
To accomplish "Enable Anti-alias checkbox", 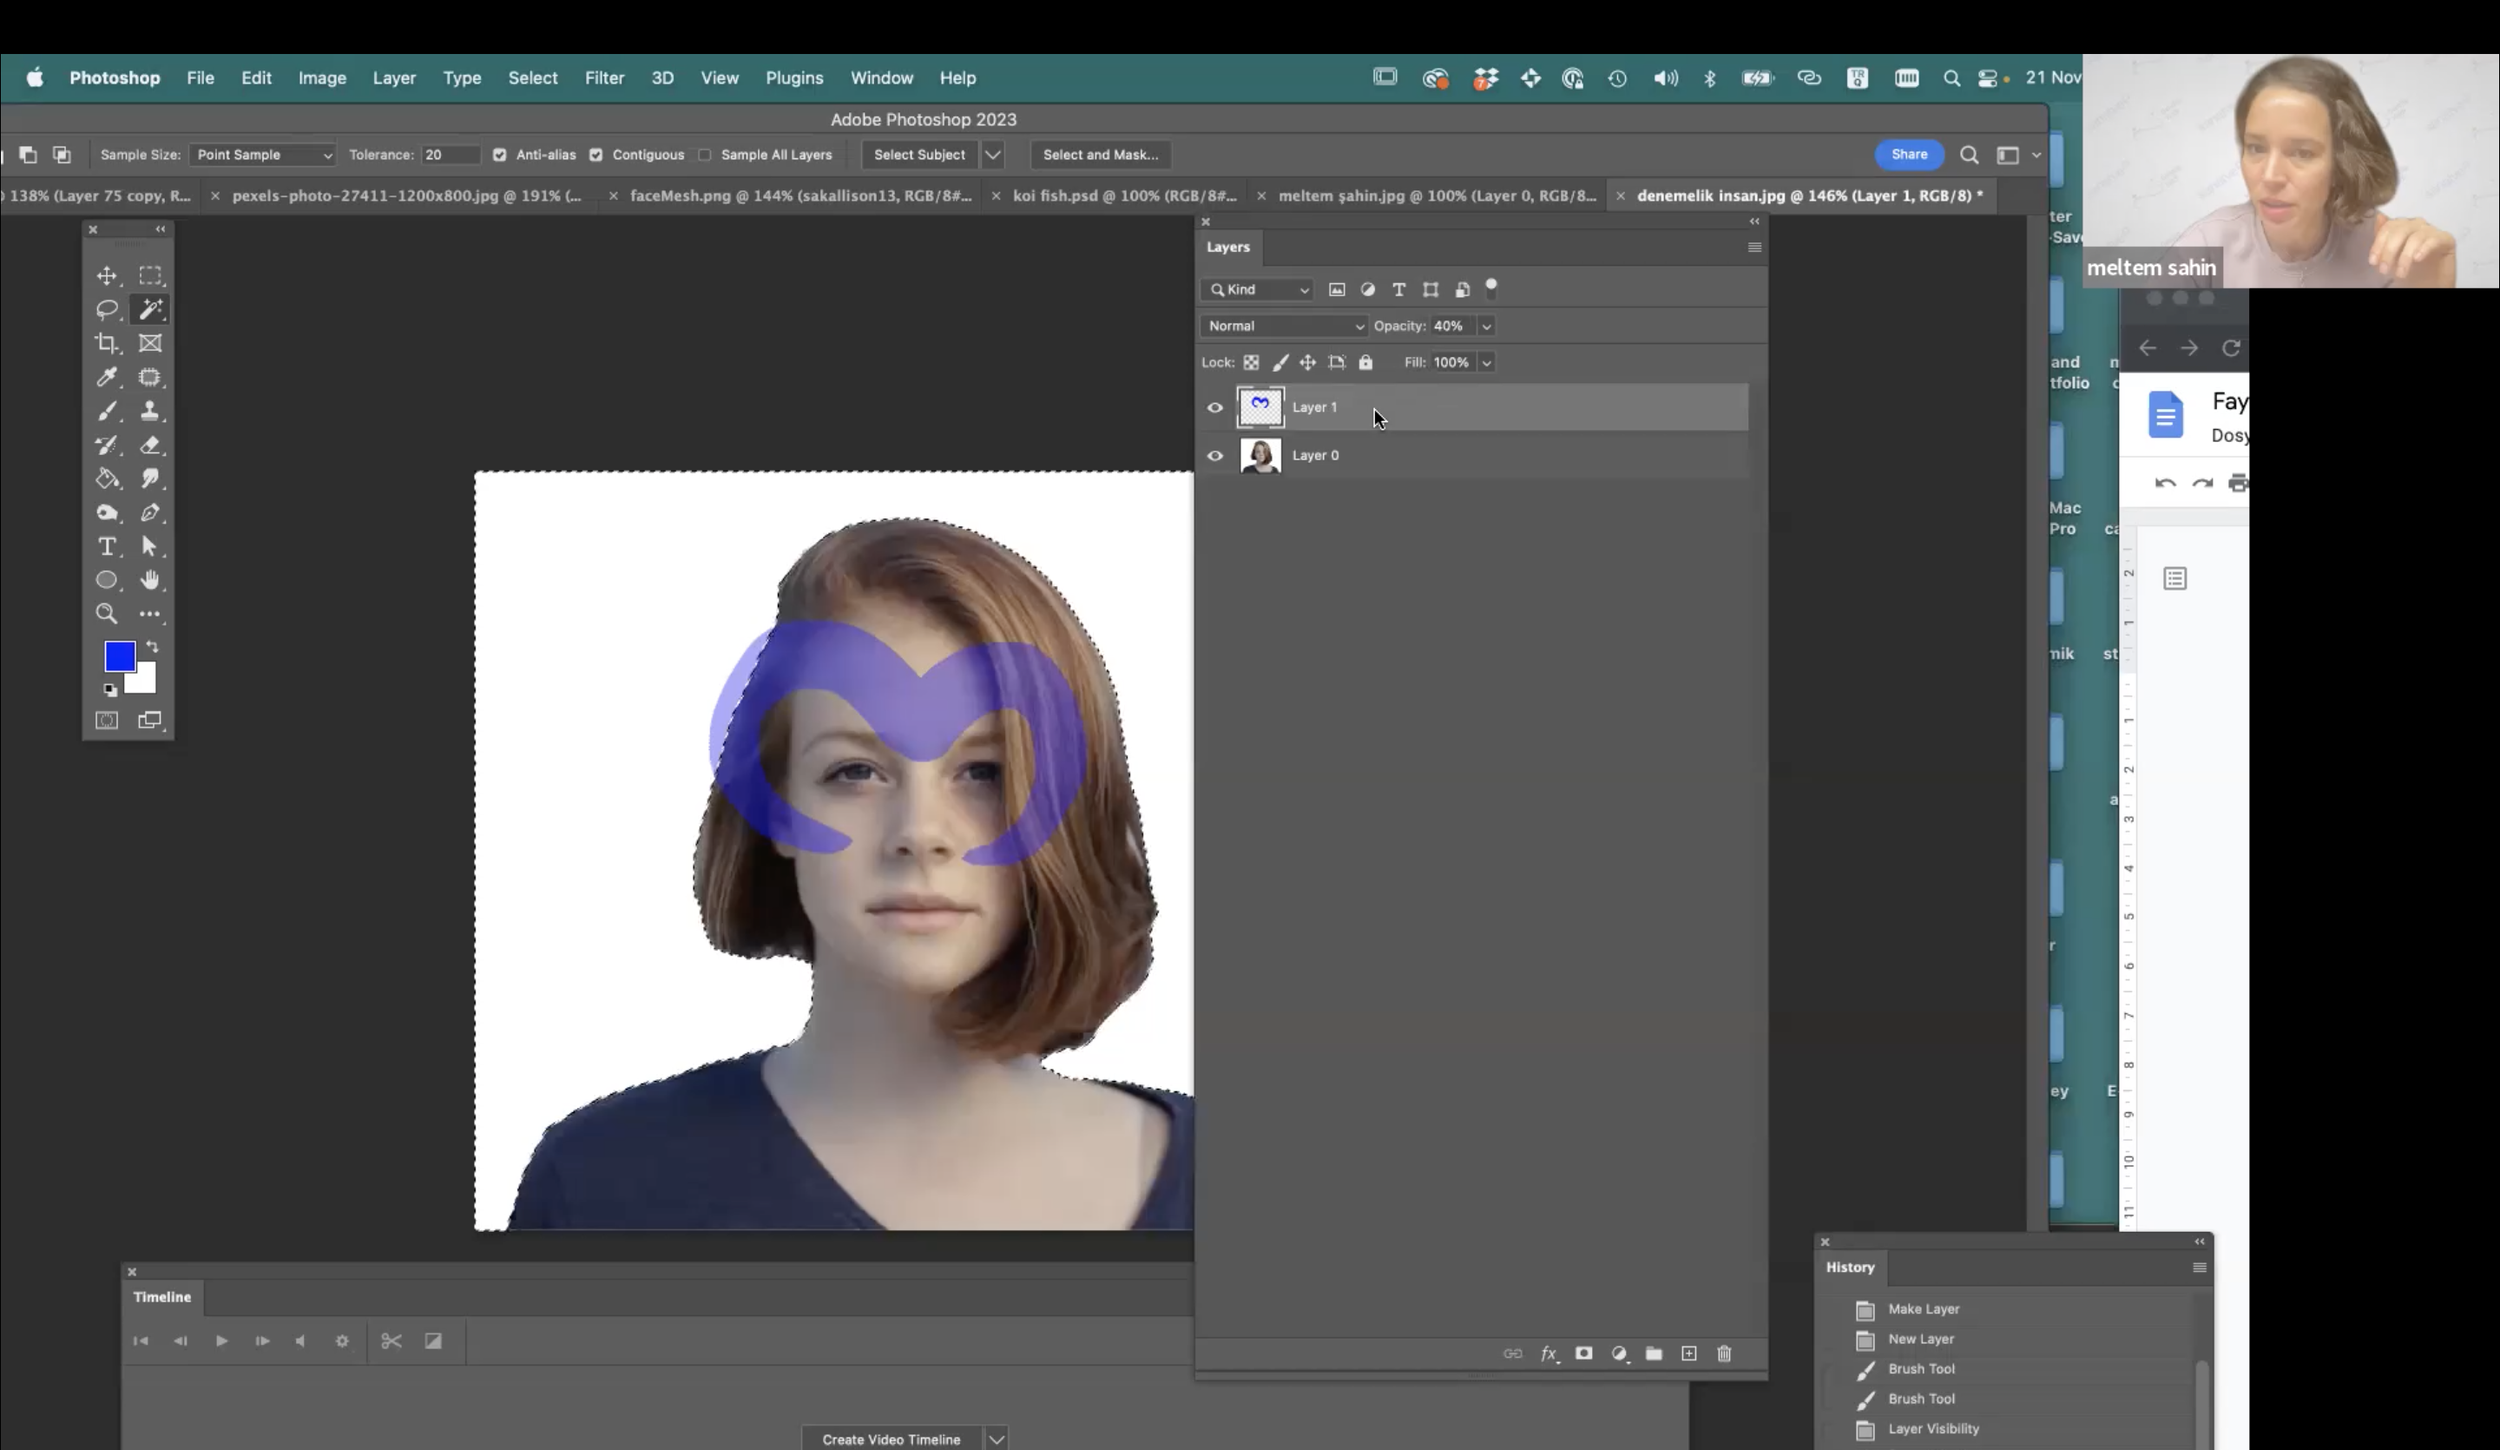I will point(500,154).
